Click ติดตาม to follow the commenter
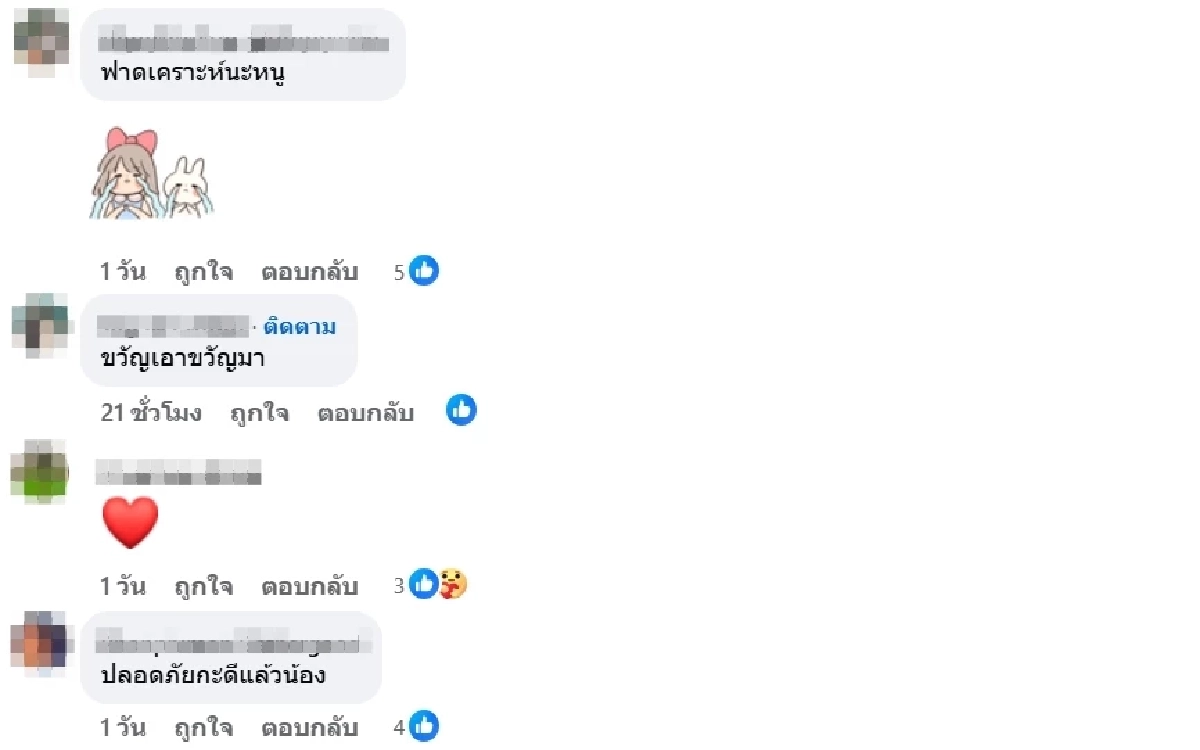The width and height of the screenshot is (1200, 750). point(300,327)
